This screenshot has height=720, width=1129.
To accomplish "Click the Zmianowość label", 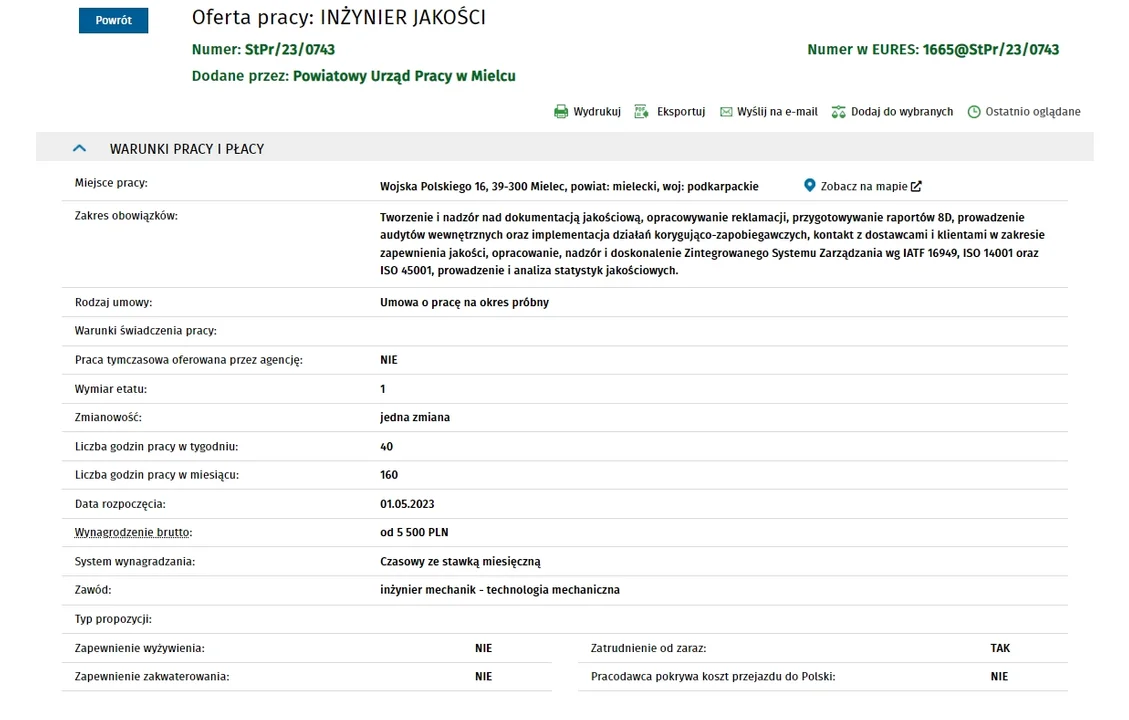I will pyautogui.click(x=108, y=417).
